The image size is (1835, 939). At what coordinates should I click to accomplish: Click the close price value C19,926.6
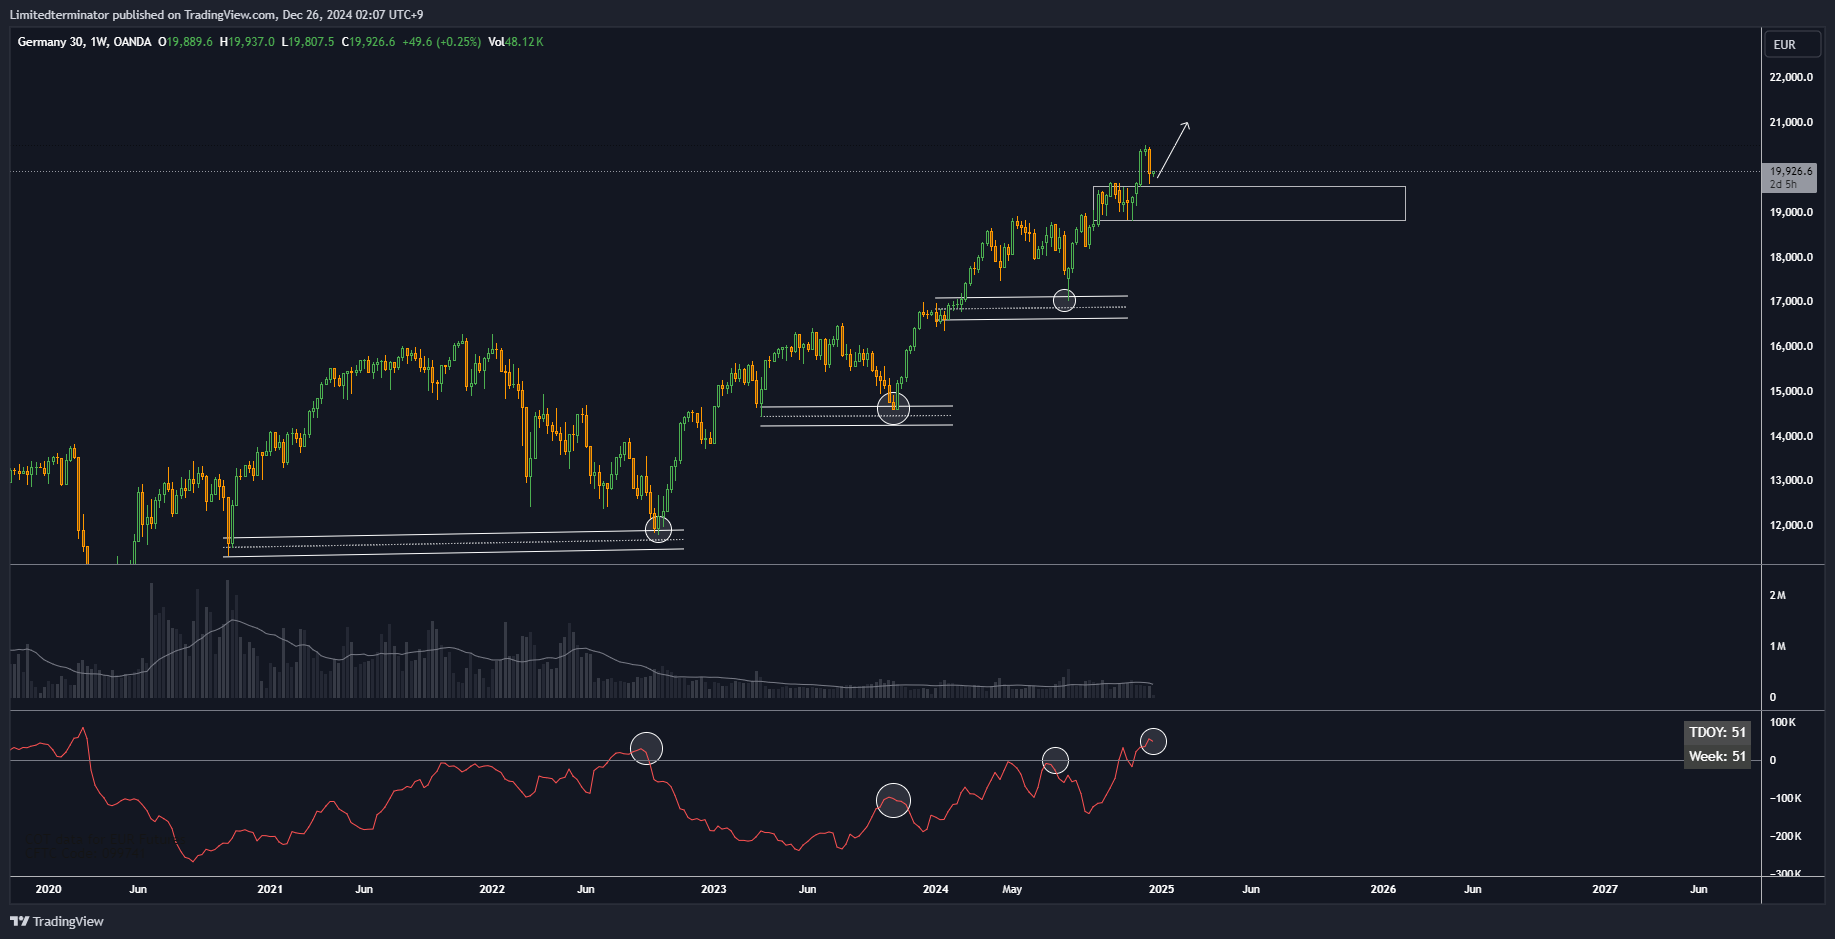[368, 42]
